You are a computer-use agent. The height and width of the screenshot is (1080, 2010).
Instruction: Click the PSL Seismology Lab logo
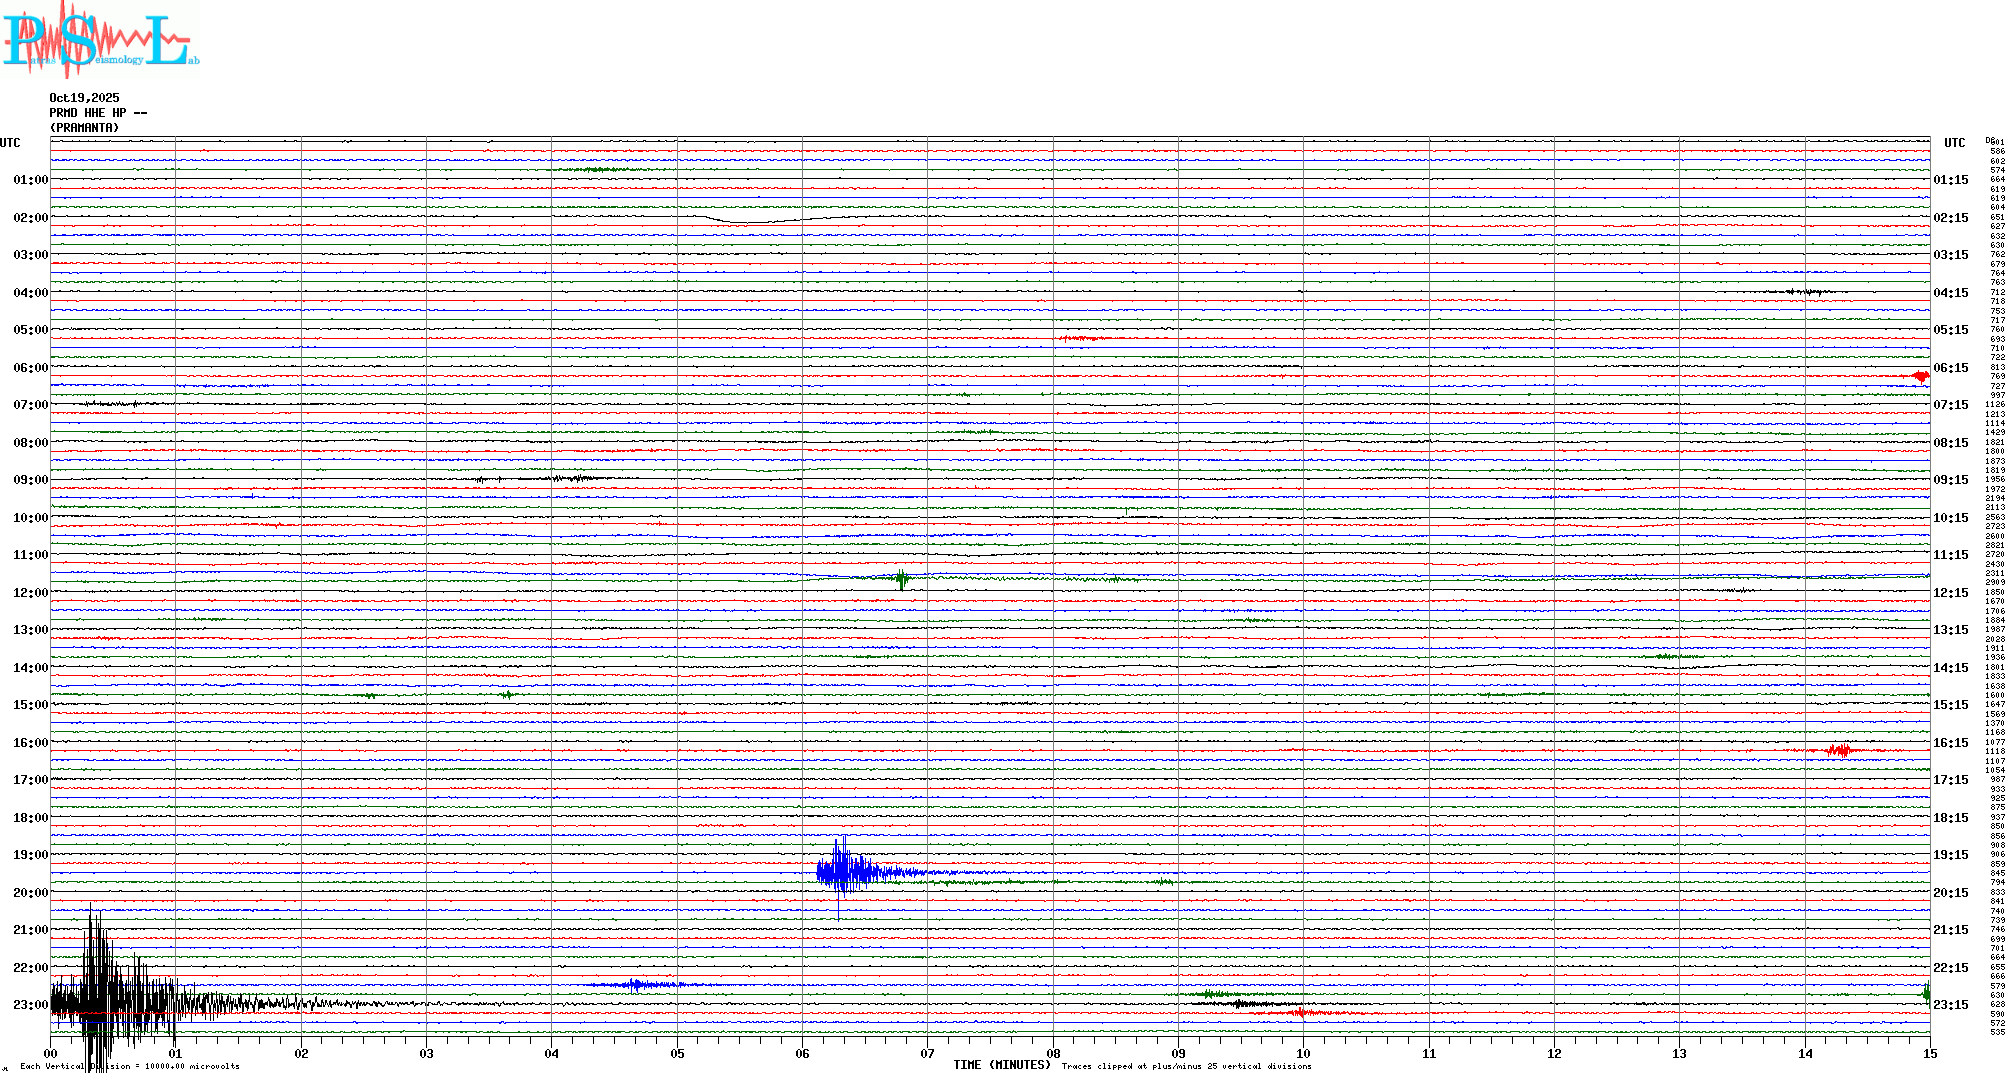pyautogui.click(x=100, y=40)
